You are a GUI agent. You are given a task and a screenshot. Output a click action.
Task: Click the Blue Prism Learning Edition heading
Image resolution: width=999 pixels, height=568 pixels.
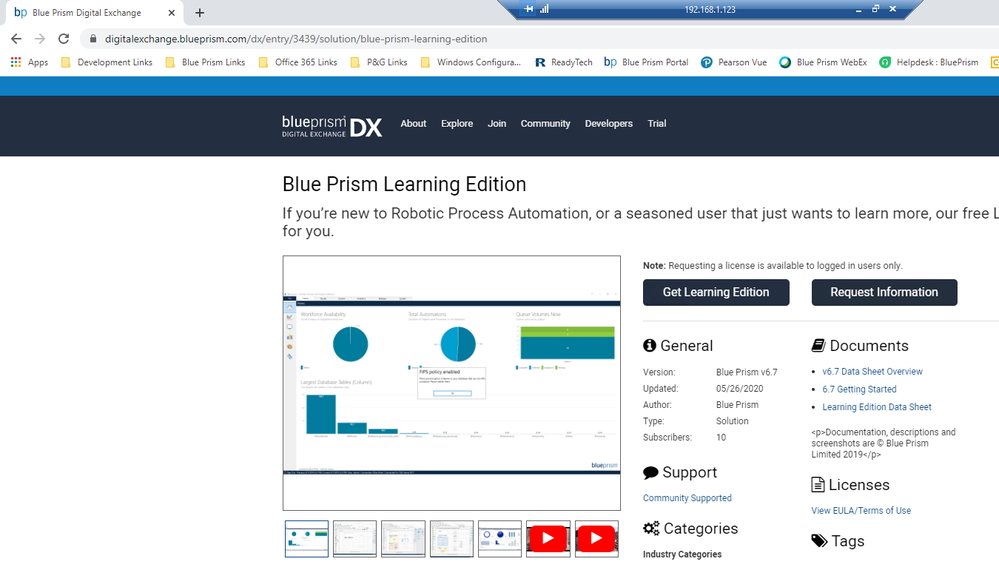[x=405, y=184]
